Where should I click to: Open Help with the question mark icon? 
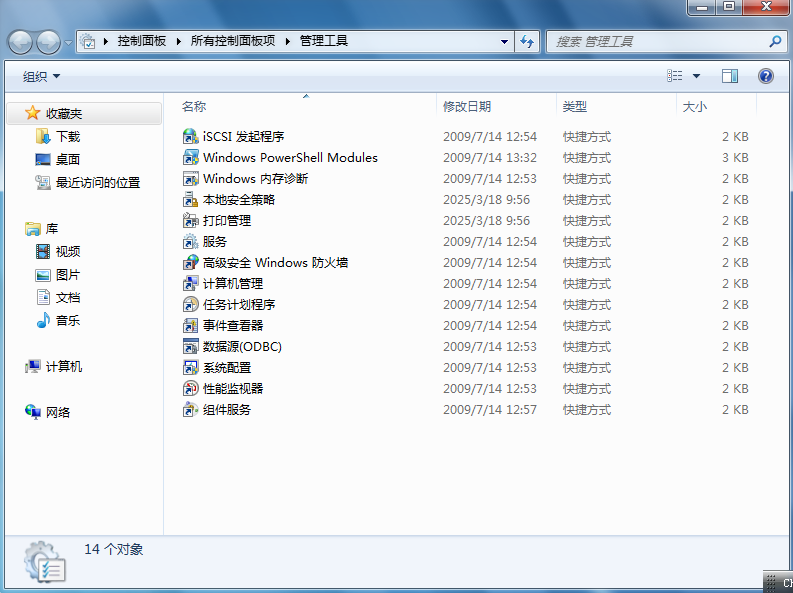coord(766,76)
